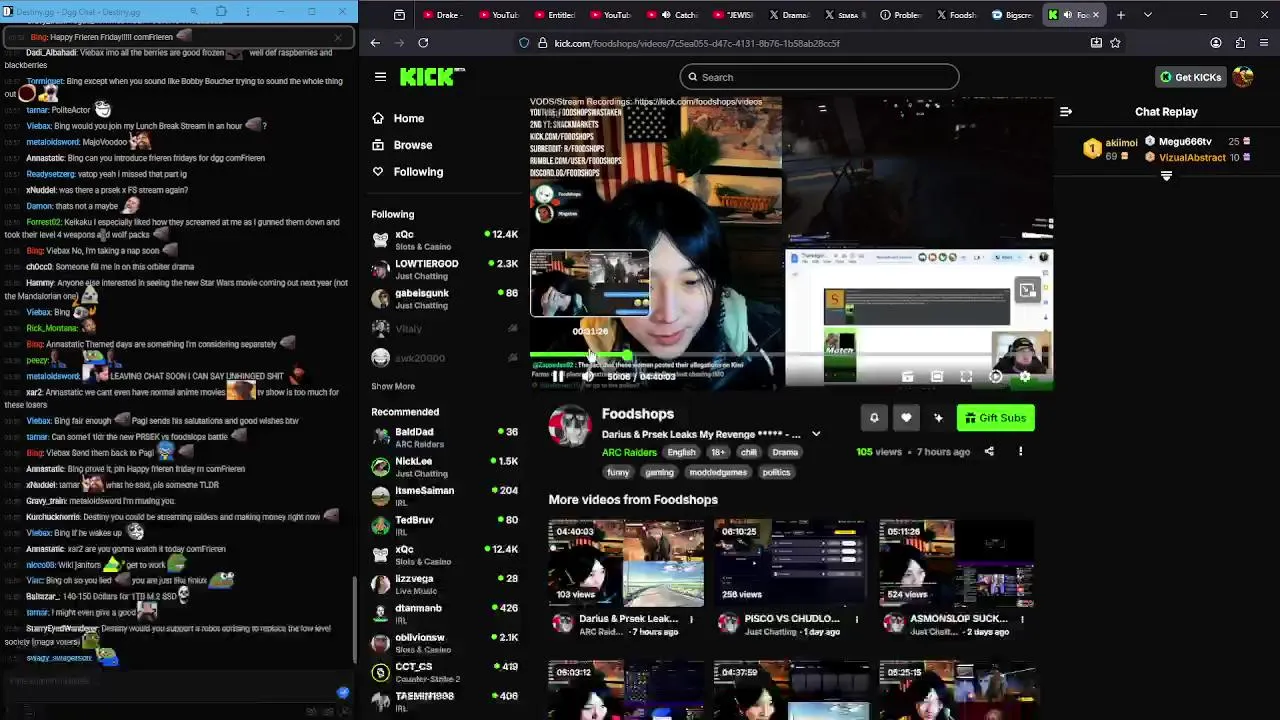Select the Drama tag
Image resolution: width=1280 pixels, height=720 pixels.
pos(785,452)
